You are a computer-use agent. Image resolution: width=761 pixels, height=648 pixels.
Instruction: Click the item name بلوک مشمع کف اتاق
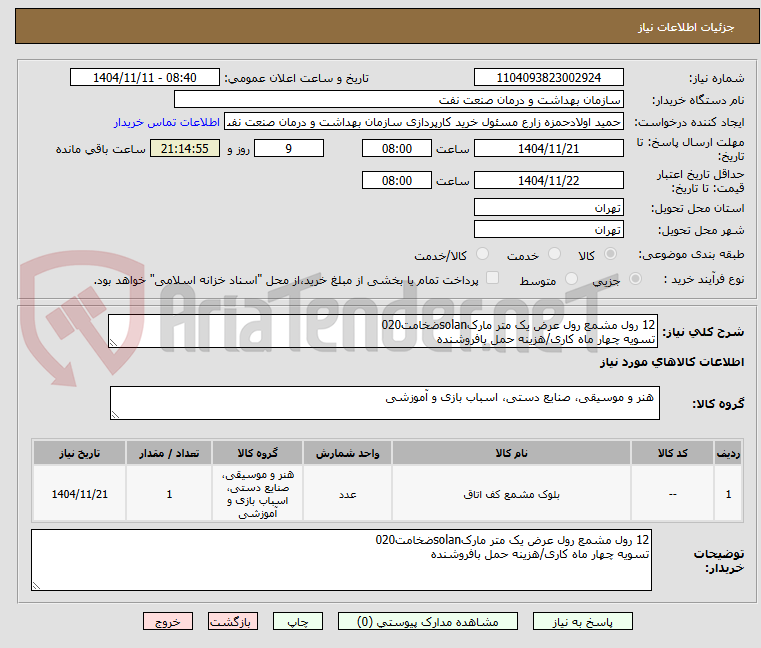[512, 494]
